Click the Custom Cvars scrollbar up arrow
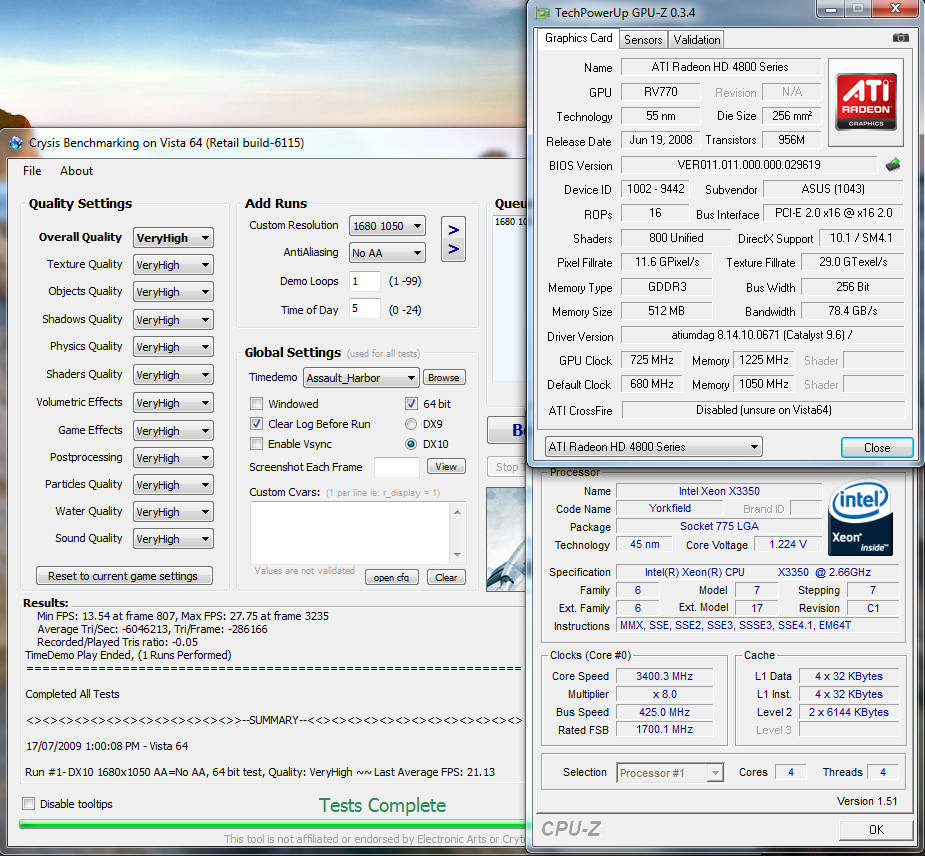This screenshot has width=925, height=856. coord(457,512)
